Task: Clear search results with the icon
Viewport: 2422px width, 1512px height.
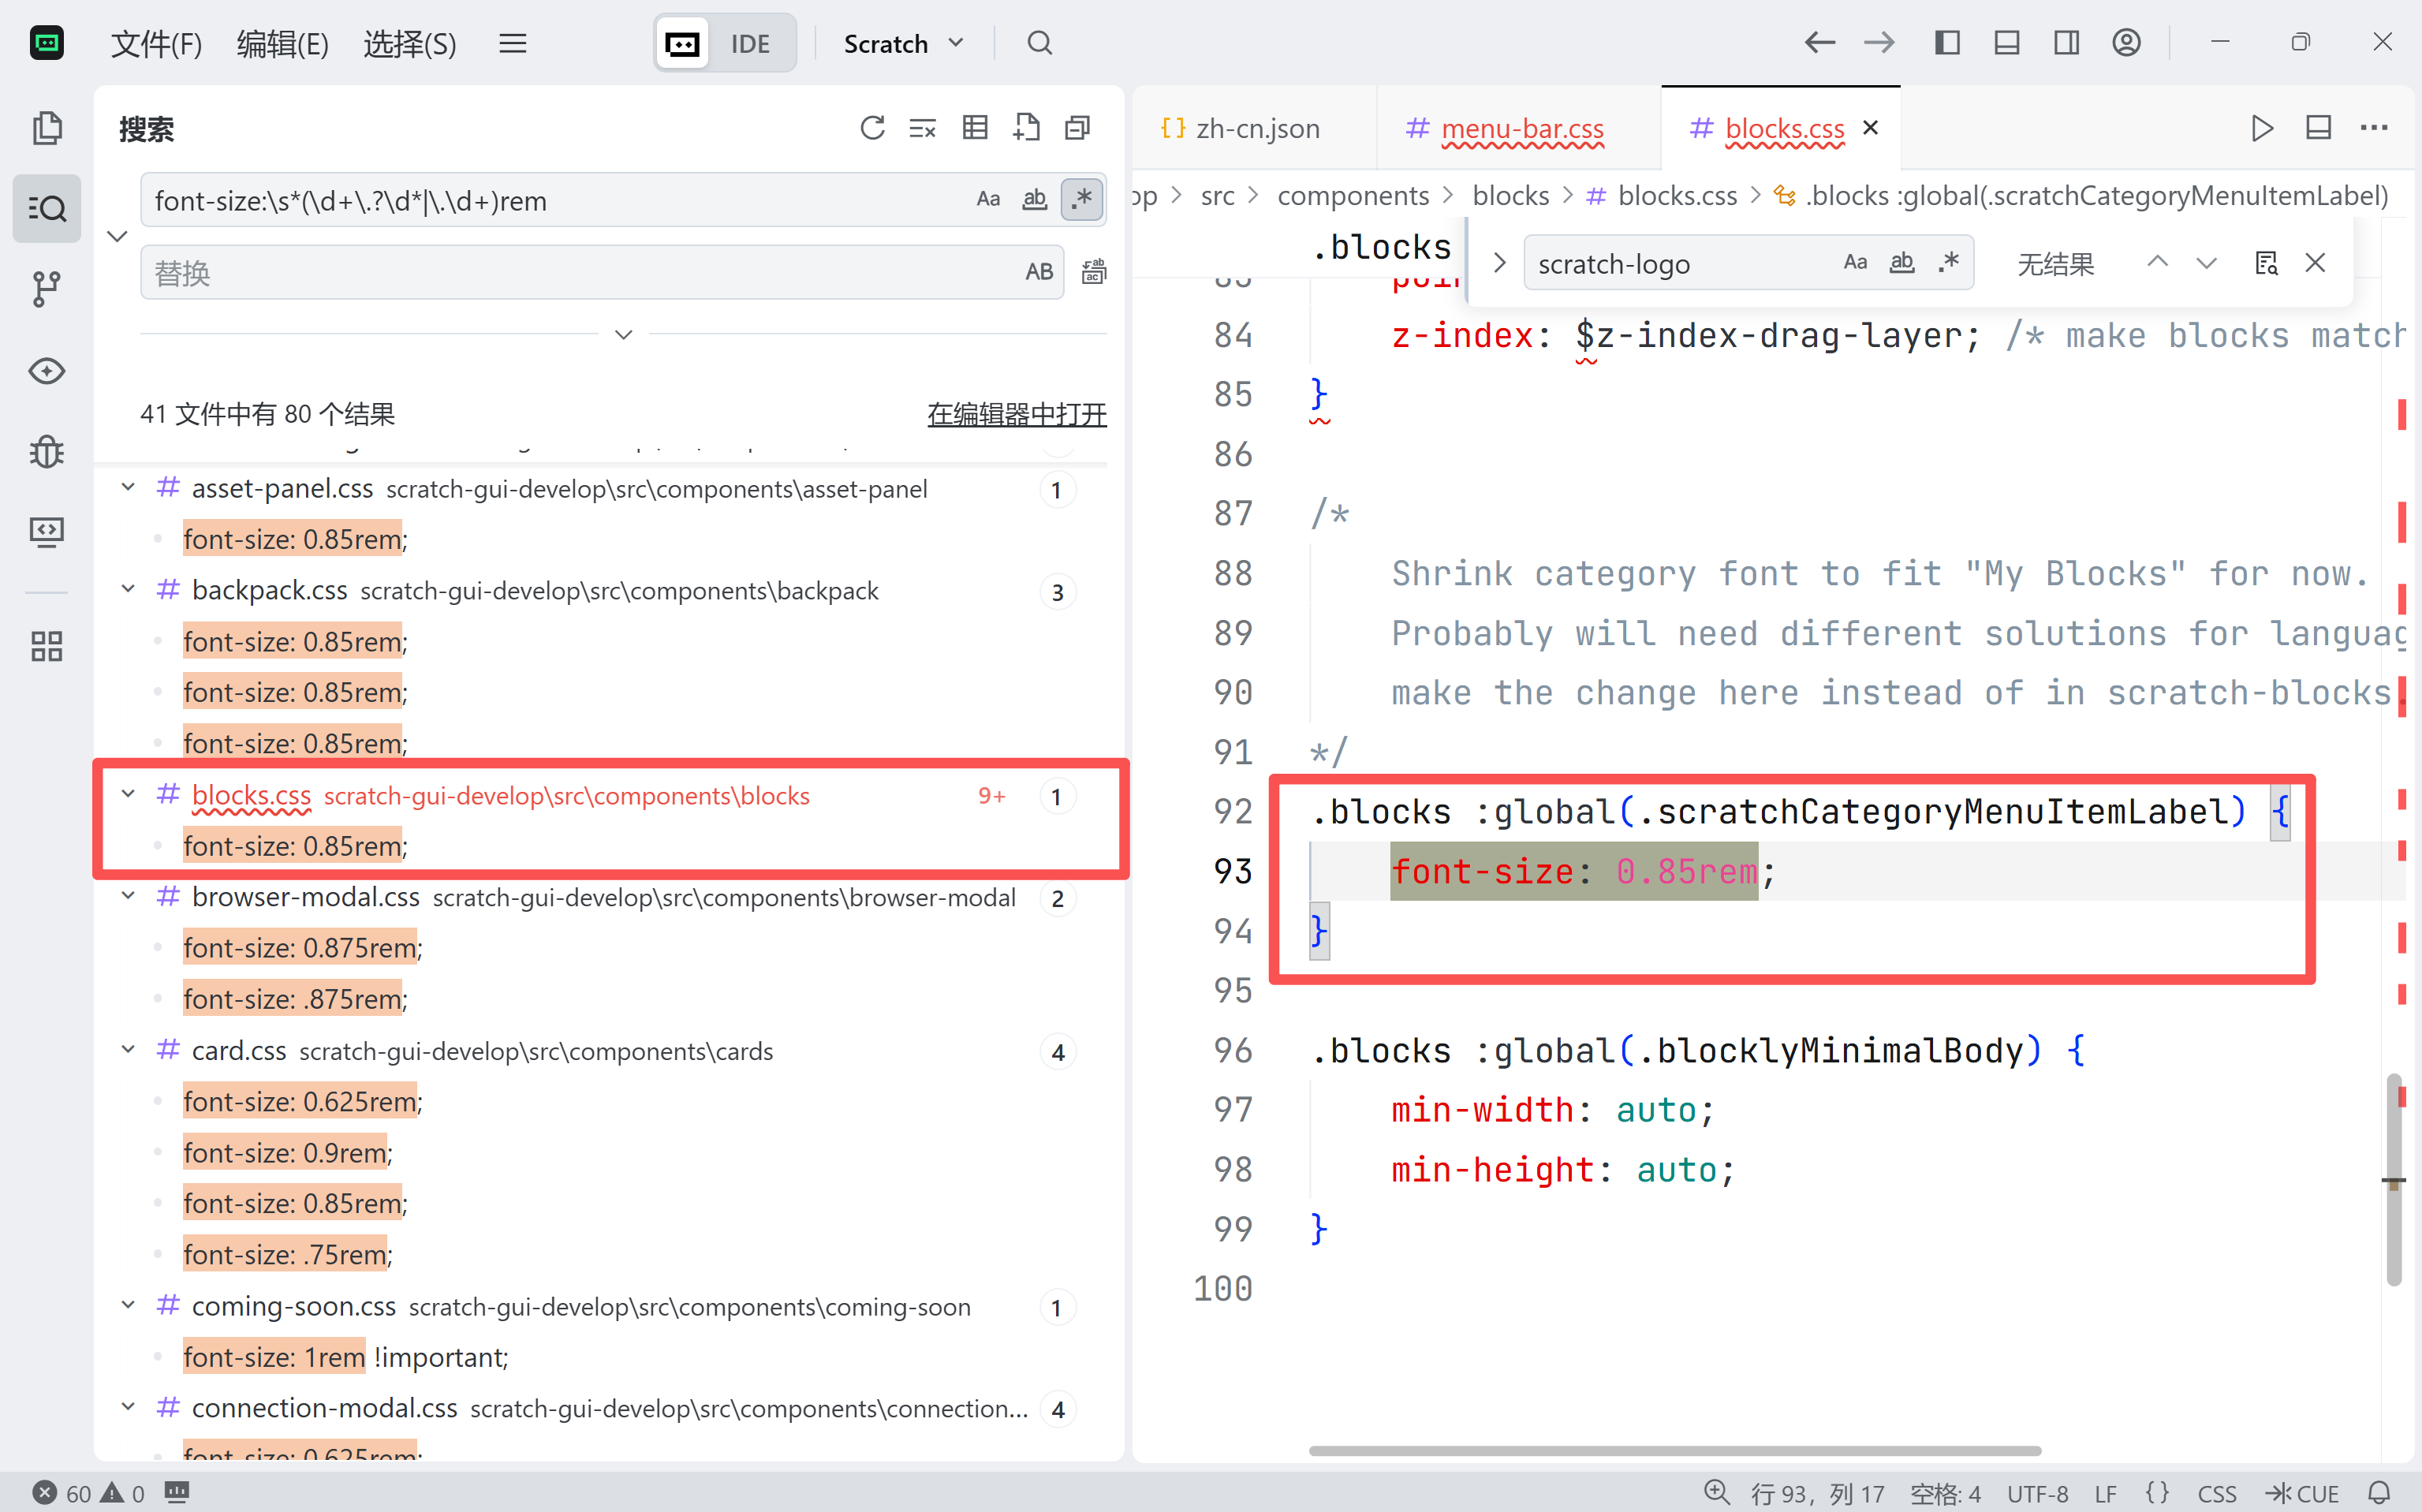Action: (922, 128)
